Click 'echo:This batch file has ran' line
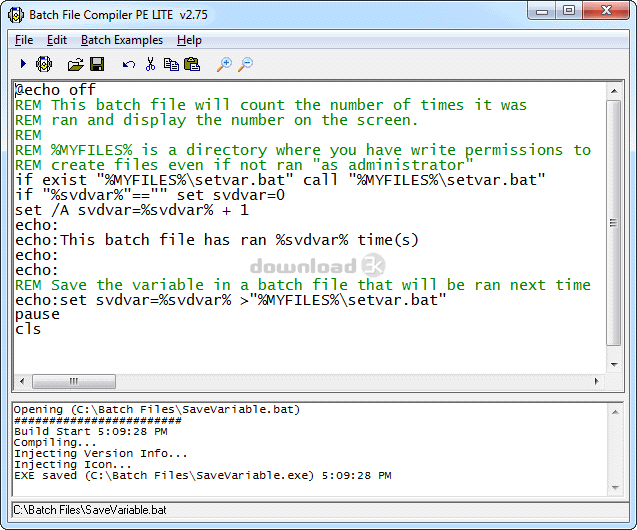637x530 pixels. pyautogui.click(x=217, y=240)
